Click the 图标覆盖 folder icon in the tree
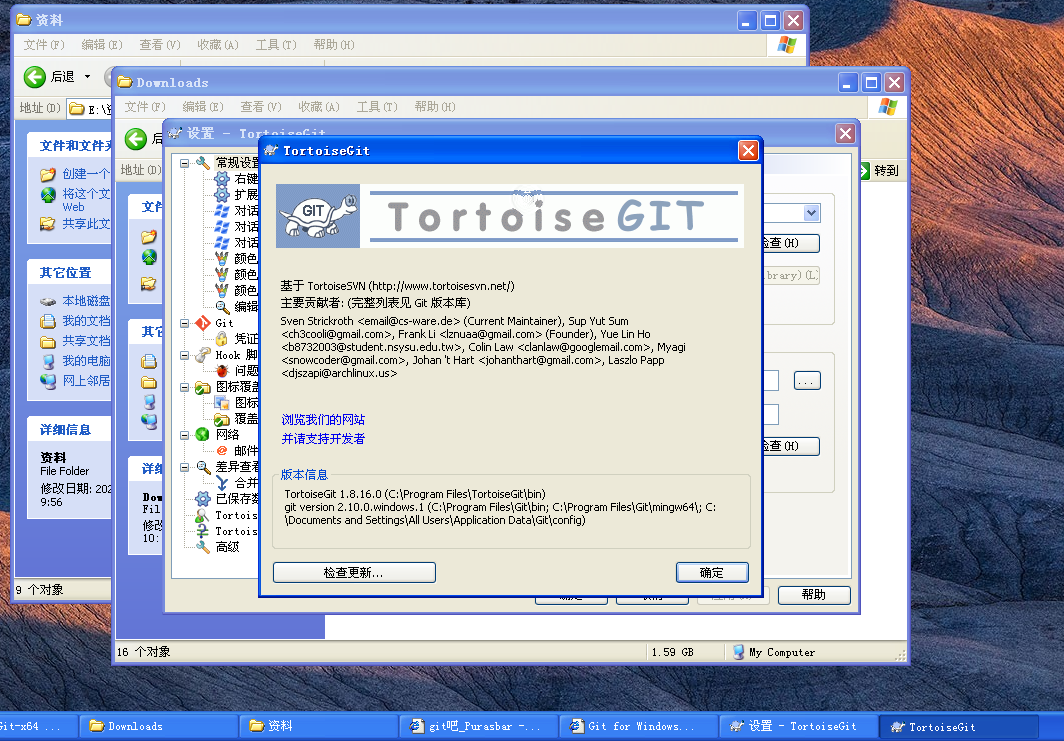 (x=202, y=387)
